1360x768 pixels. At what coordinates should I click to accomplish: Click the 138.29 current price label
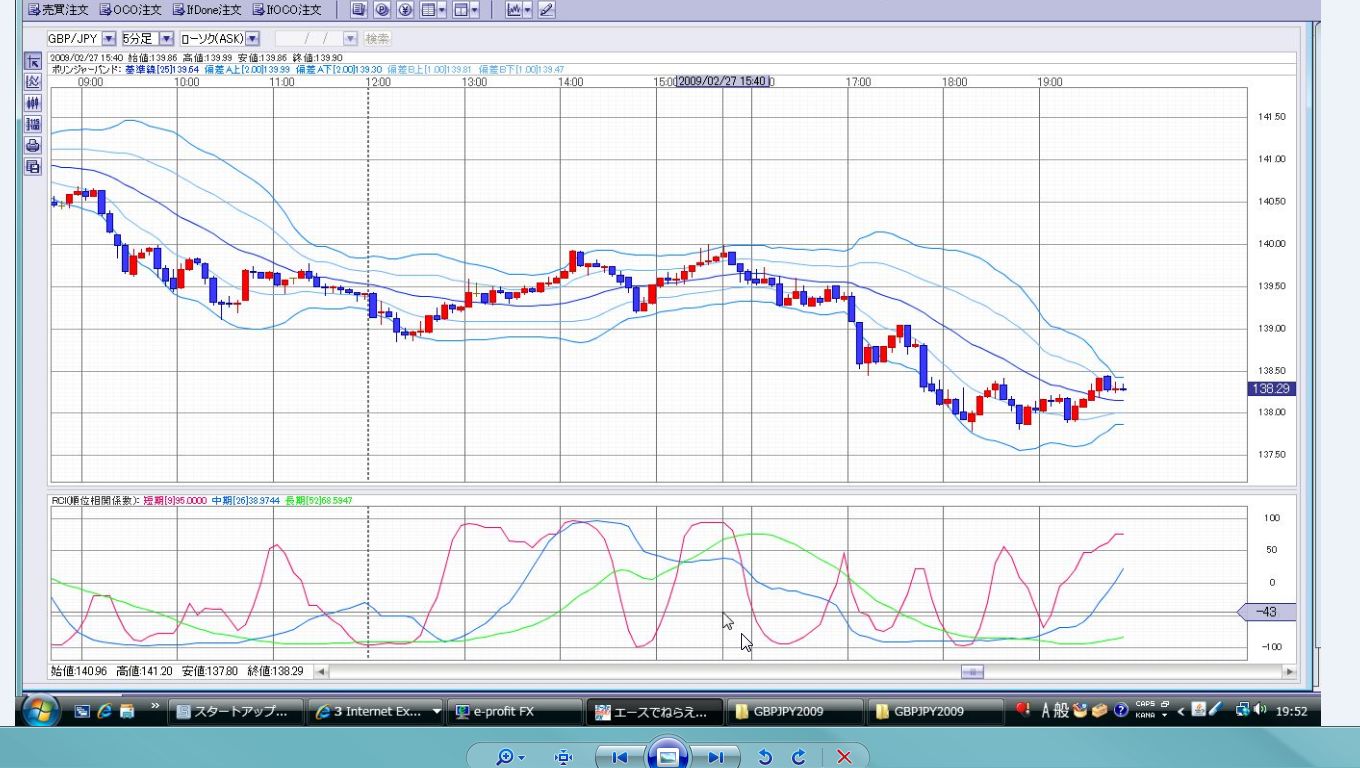click(x=1272, y=388)
